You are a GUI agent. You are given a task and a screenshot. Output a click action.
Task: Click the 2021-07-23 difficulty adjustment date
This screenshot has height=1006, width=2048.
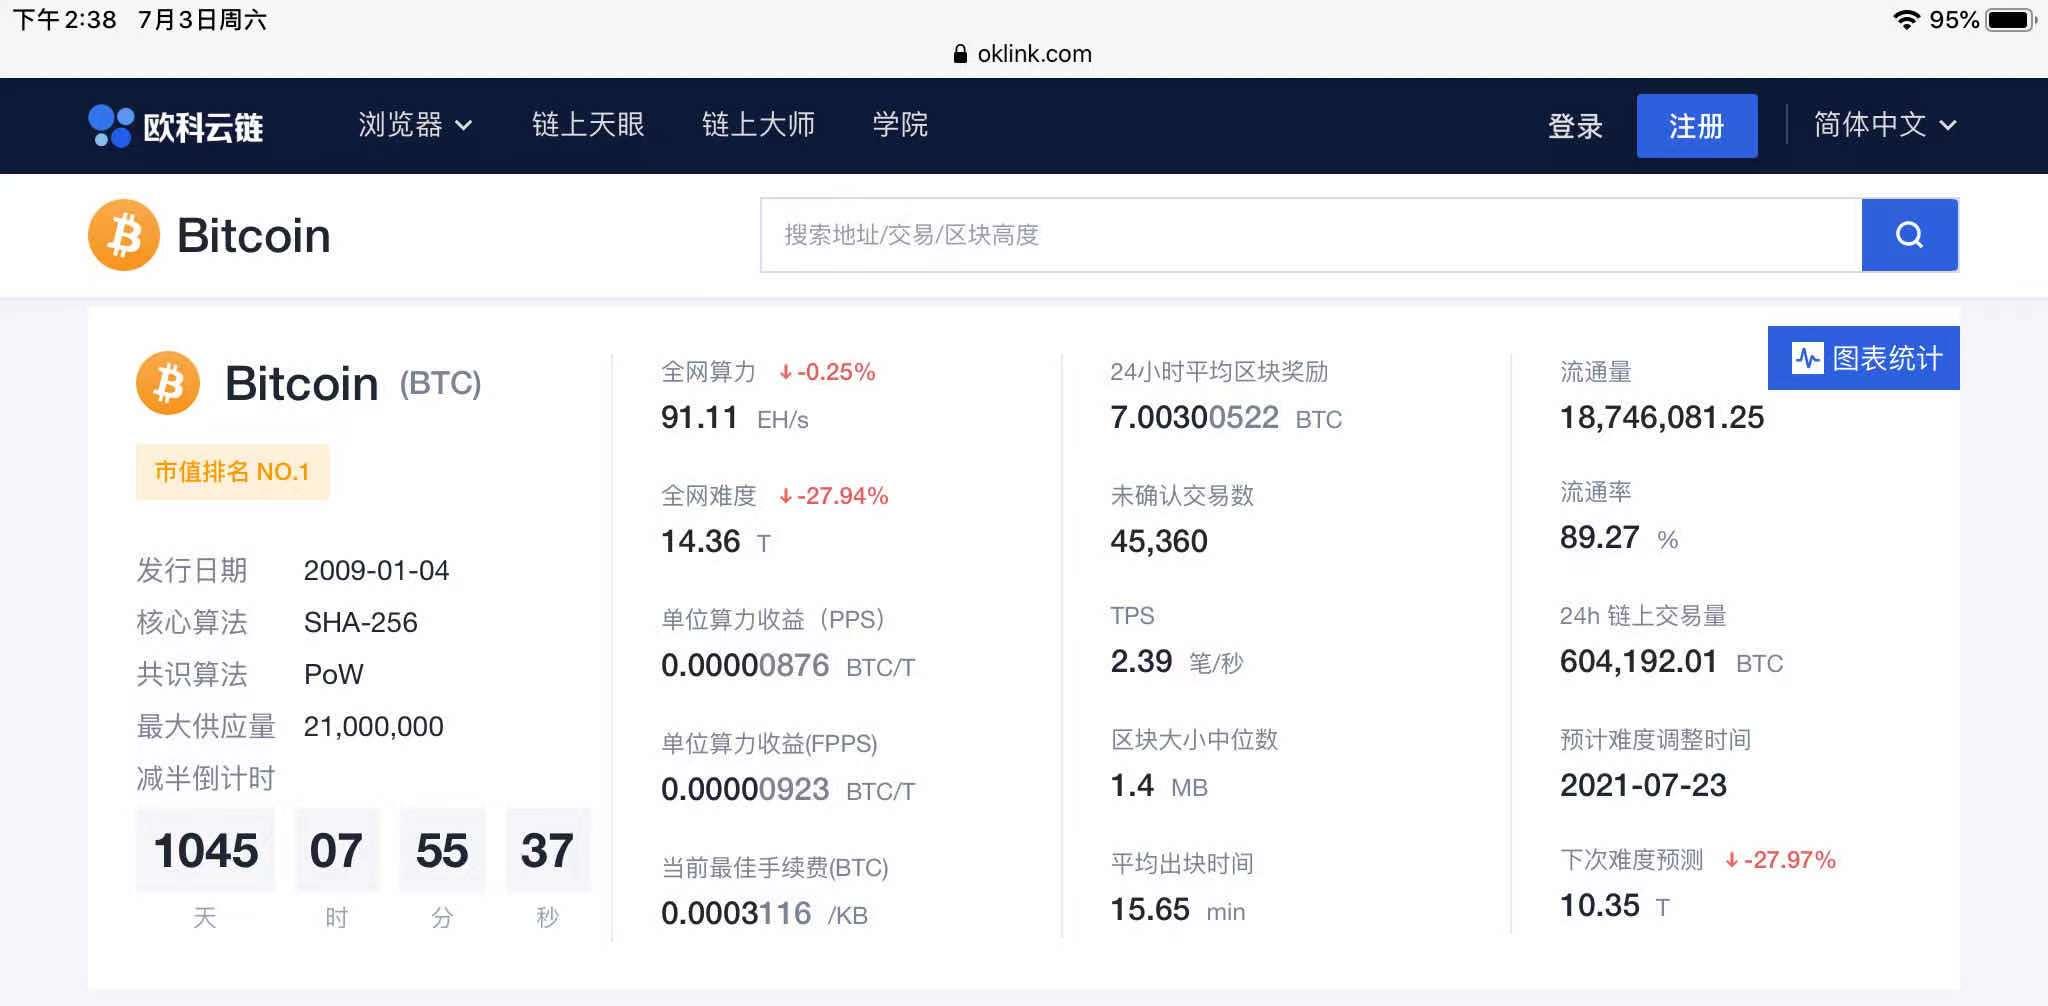point(1643,785)
